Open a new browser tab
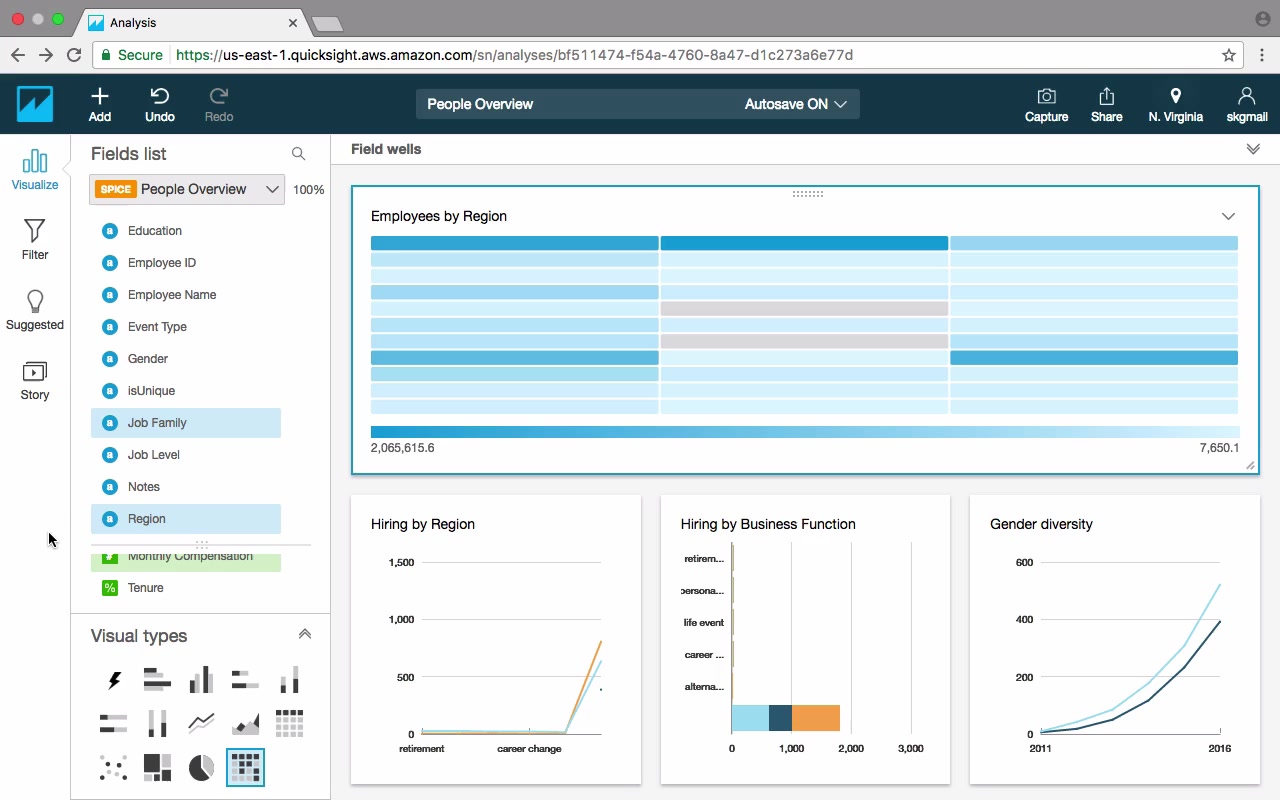The width and height of the screenshot is (1280, 800). 327,23
